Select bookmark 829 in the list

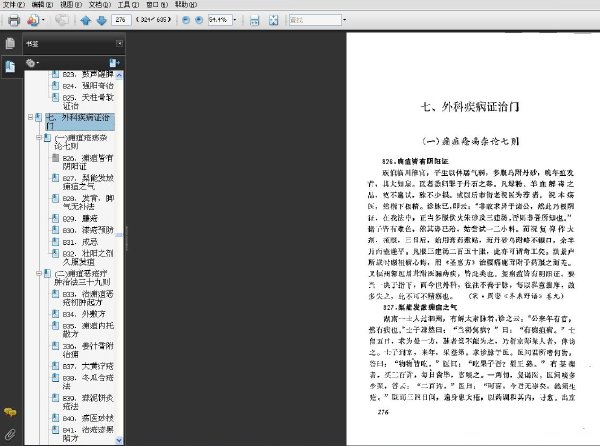coord(80,218)
